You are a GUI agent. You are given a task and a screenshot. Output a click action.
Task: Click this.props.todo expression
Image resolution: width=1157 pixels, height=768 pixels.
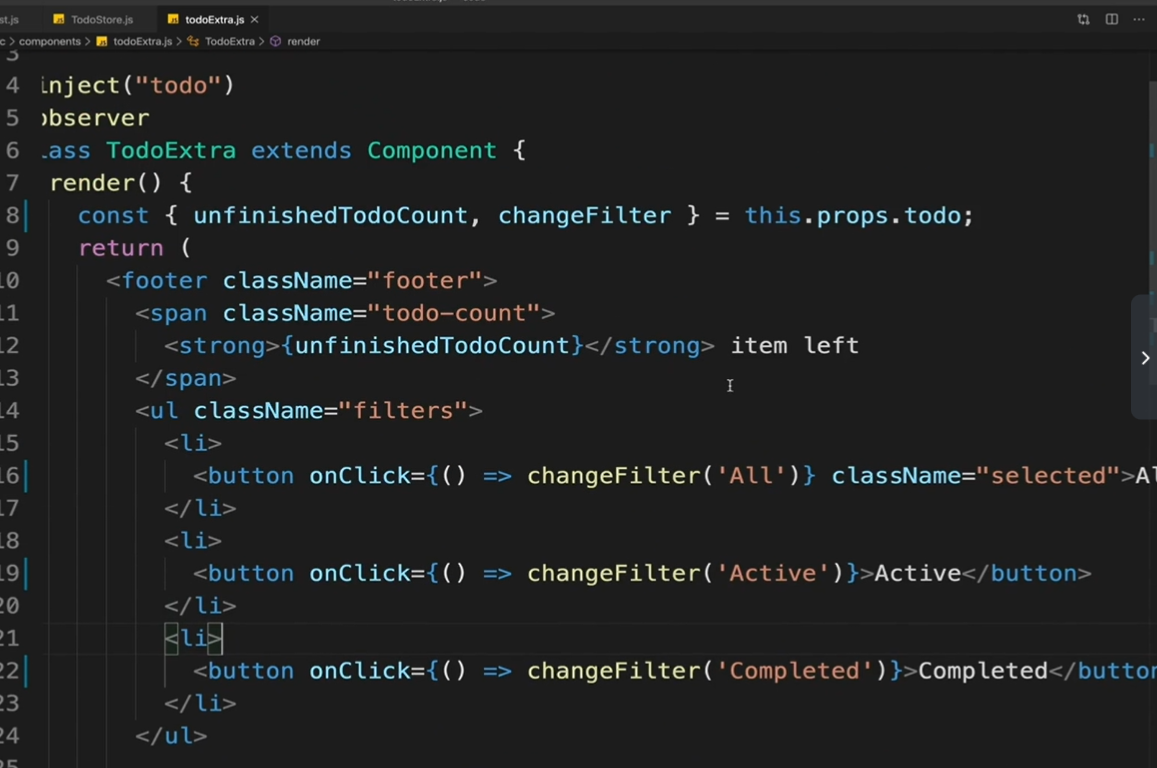852,215
